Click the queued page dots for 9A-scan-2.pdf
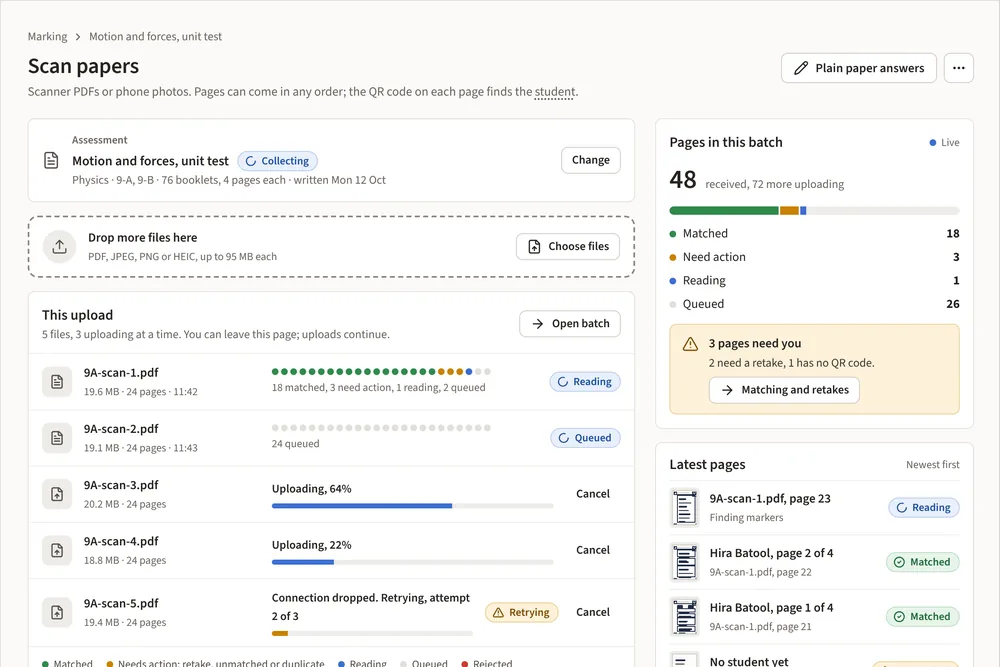Viewport: 1000px width, 667px height. click(x=381, y=428)
